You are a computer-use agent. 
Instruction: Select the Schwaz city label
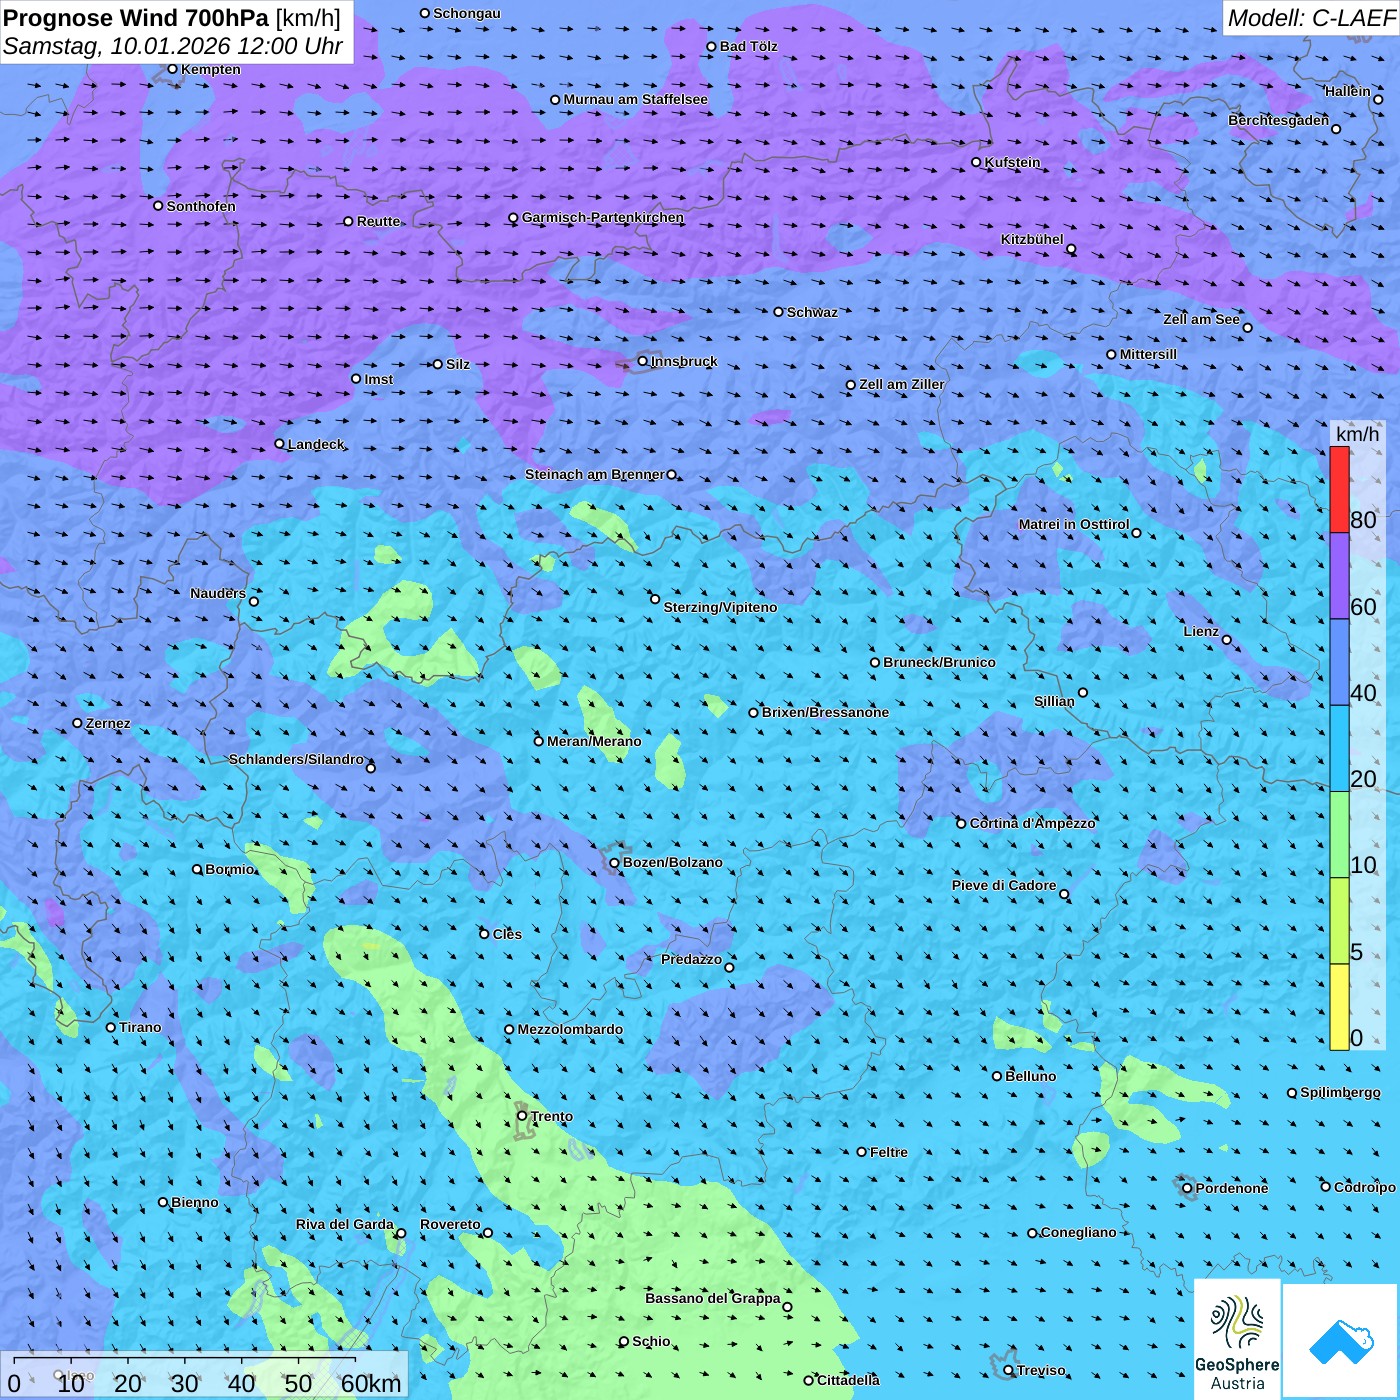(x=812, y=312)
